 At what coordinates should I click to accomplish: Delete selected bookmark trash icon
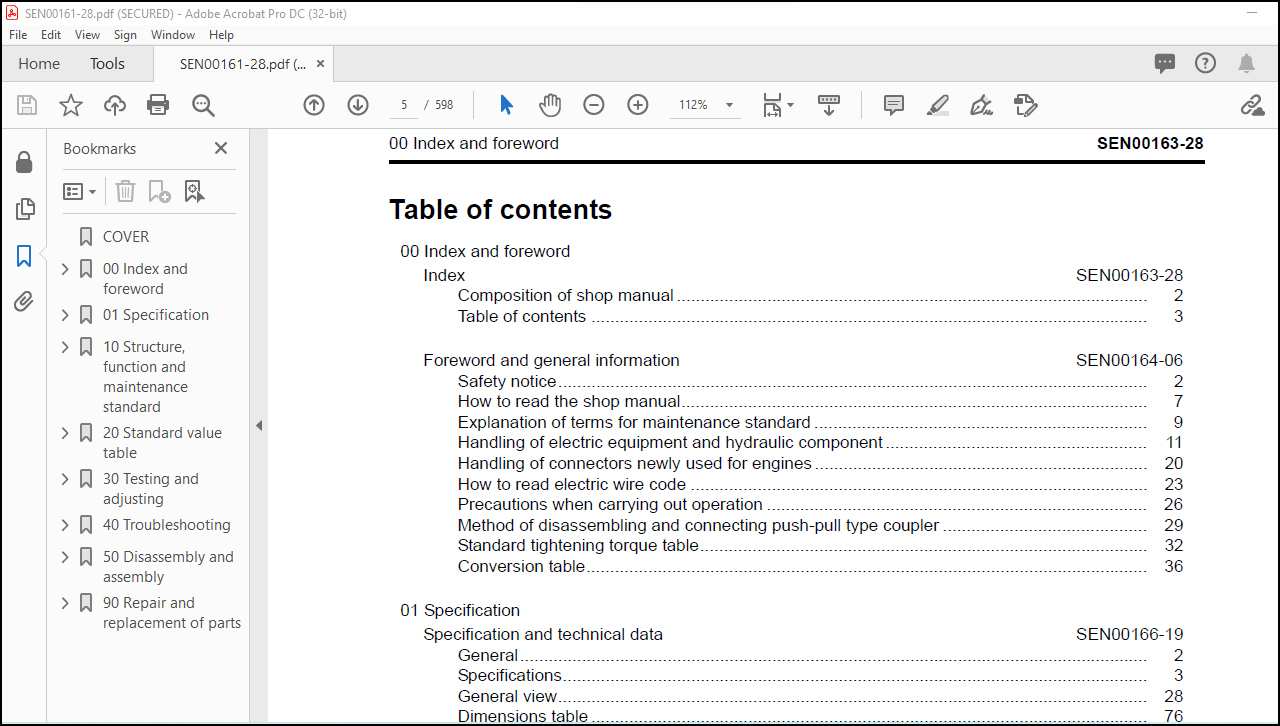[x=125, y=191]
